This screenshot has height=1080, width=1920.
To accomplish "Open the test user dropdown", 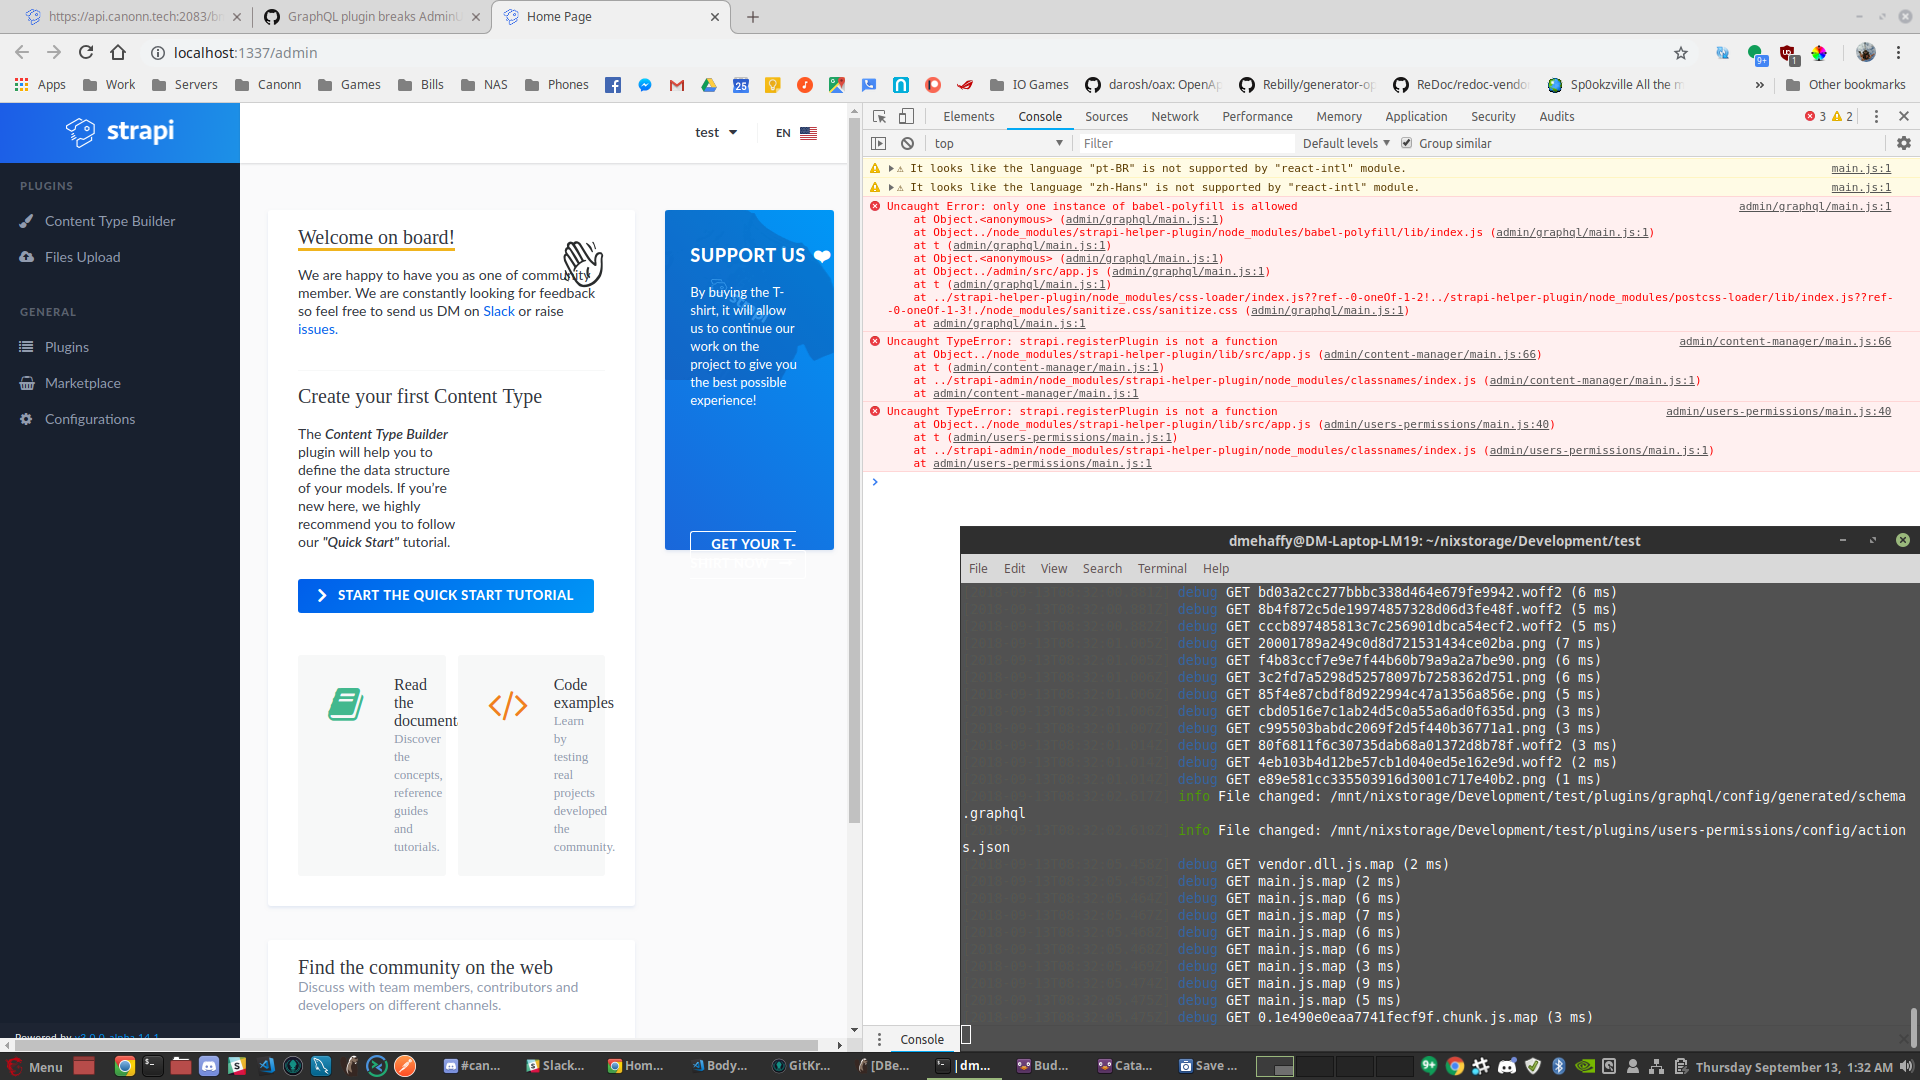I will pos(715,132).
